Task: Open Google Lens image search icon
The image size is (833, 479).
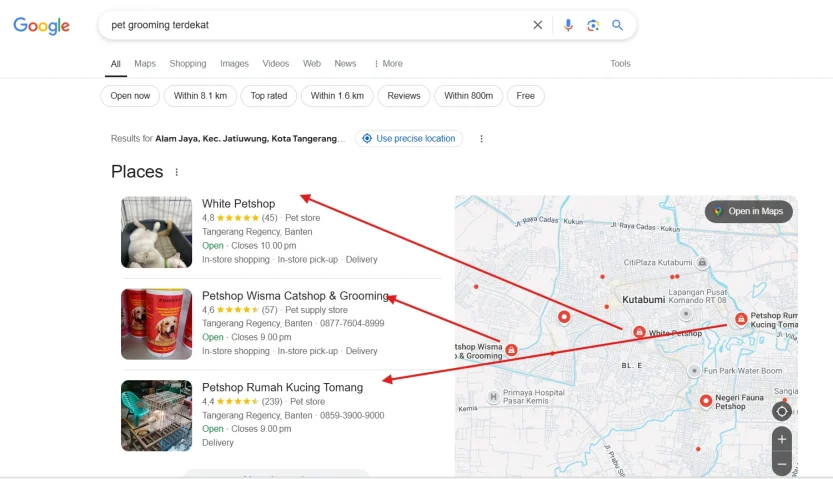Action: 593,25
